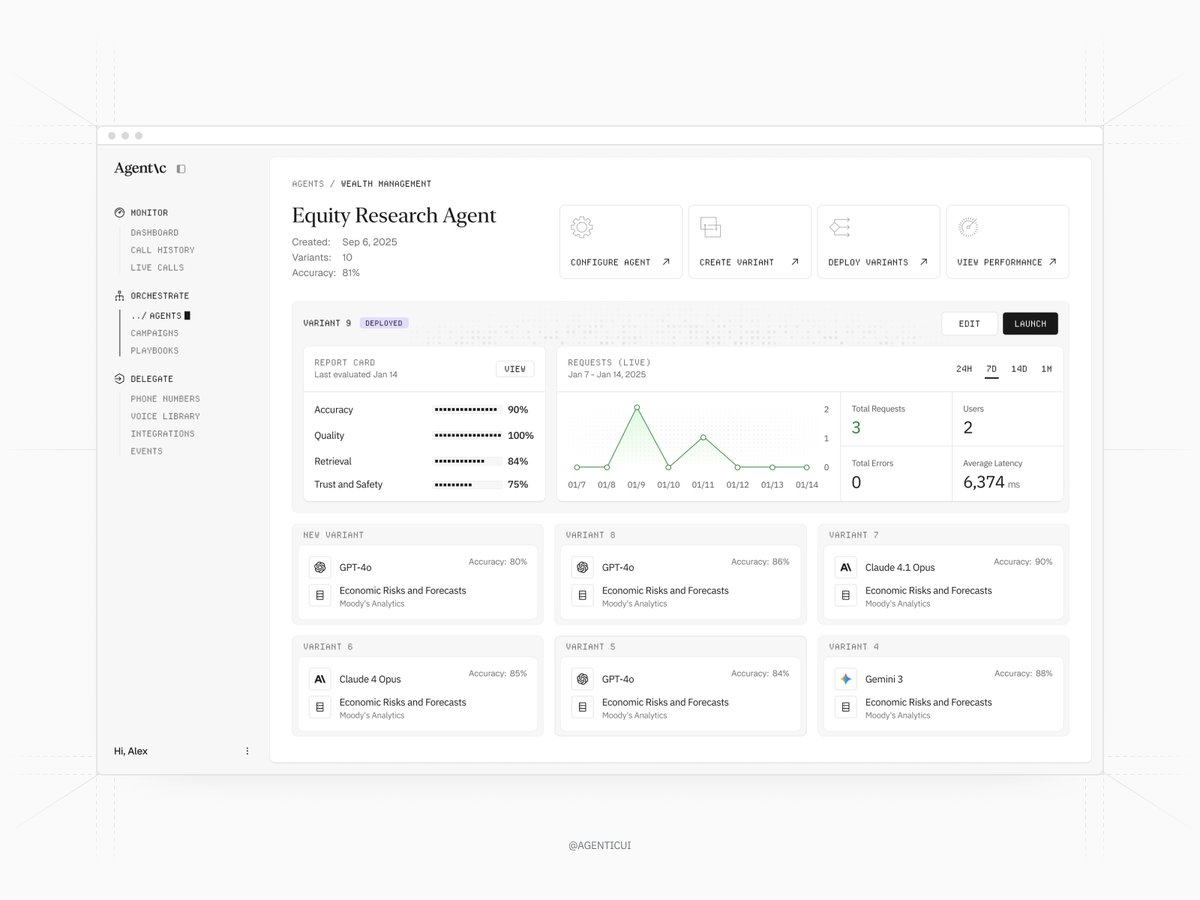Image resolution: width=1200 pixels, height=900 pixels.
Task: Go to Phone Numbers
Action: coord(165,399)
